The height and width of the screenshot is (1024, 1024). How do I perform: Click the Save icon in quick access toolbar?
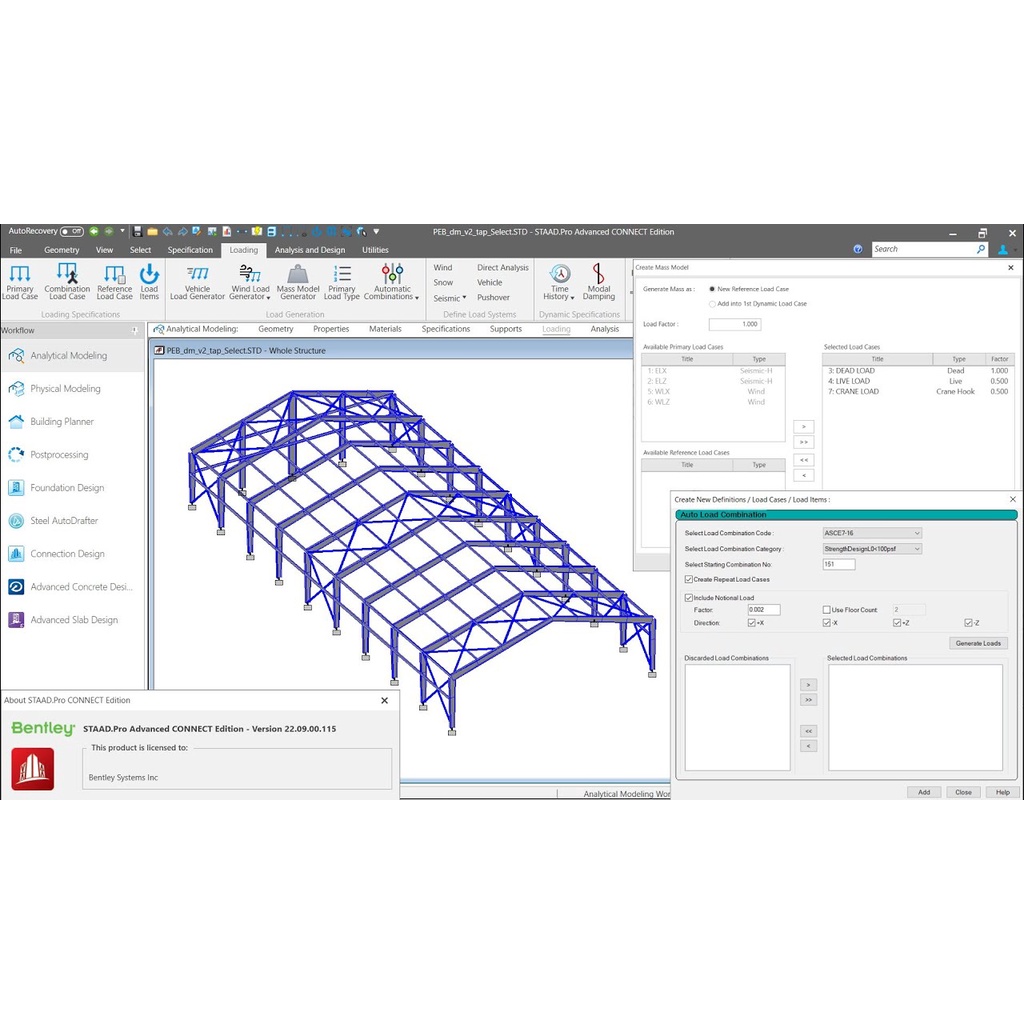coord(137,231)
